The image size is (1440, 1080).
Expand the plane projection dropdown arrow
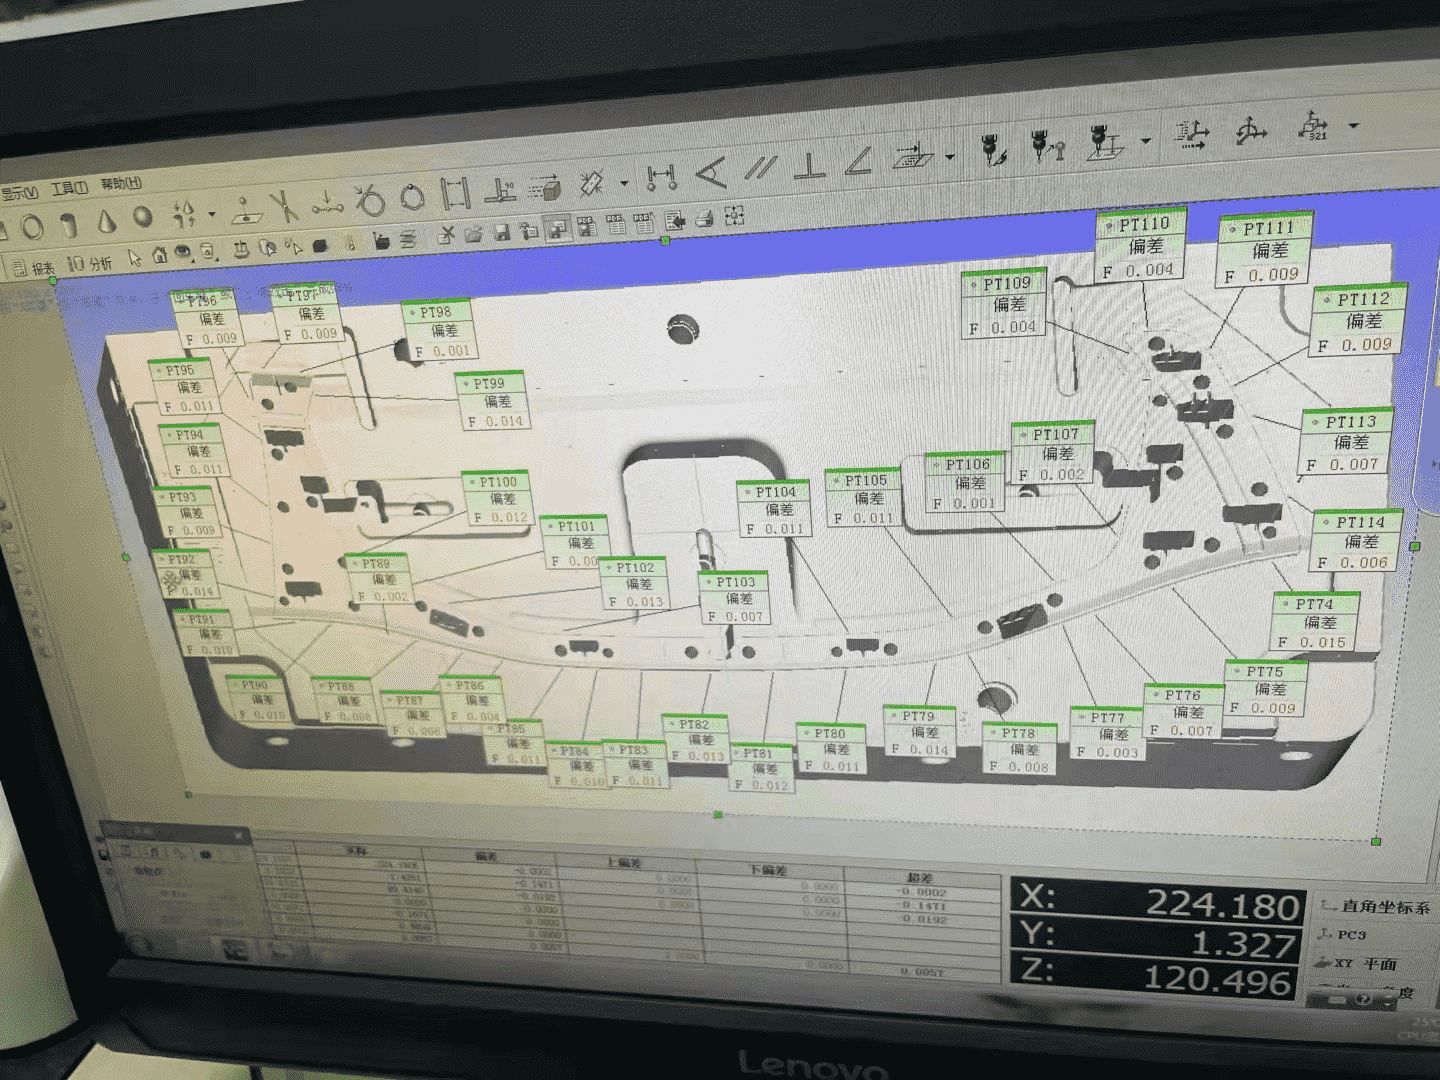click(x=949, y=157)
